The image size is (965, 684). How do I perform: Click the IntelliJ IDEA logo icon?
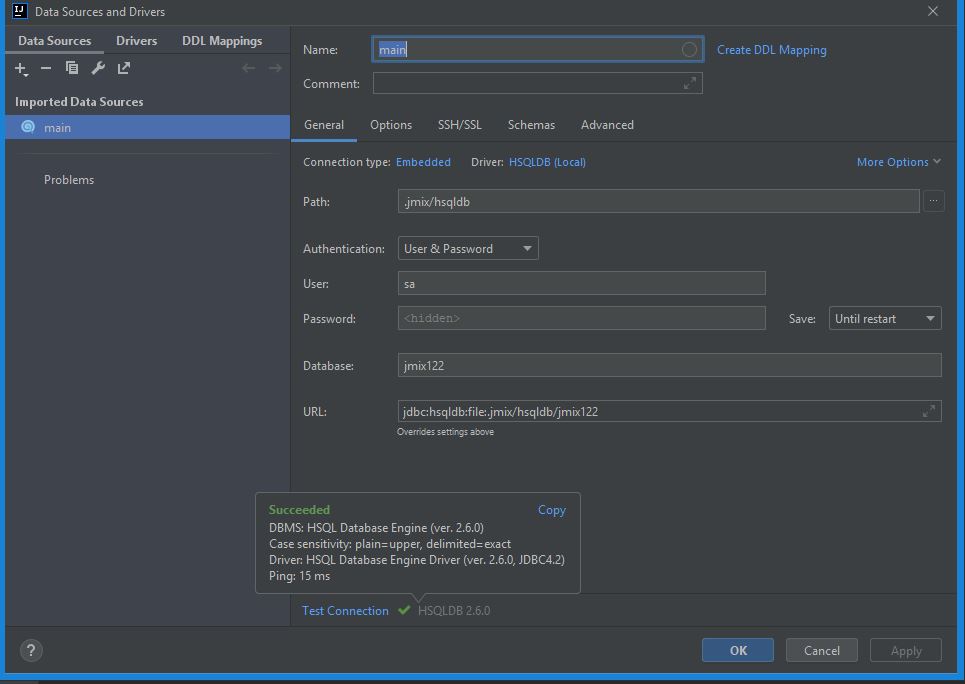coord(20,11)
